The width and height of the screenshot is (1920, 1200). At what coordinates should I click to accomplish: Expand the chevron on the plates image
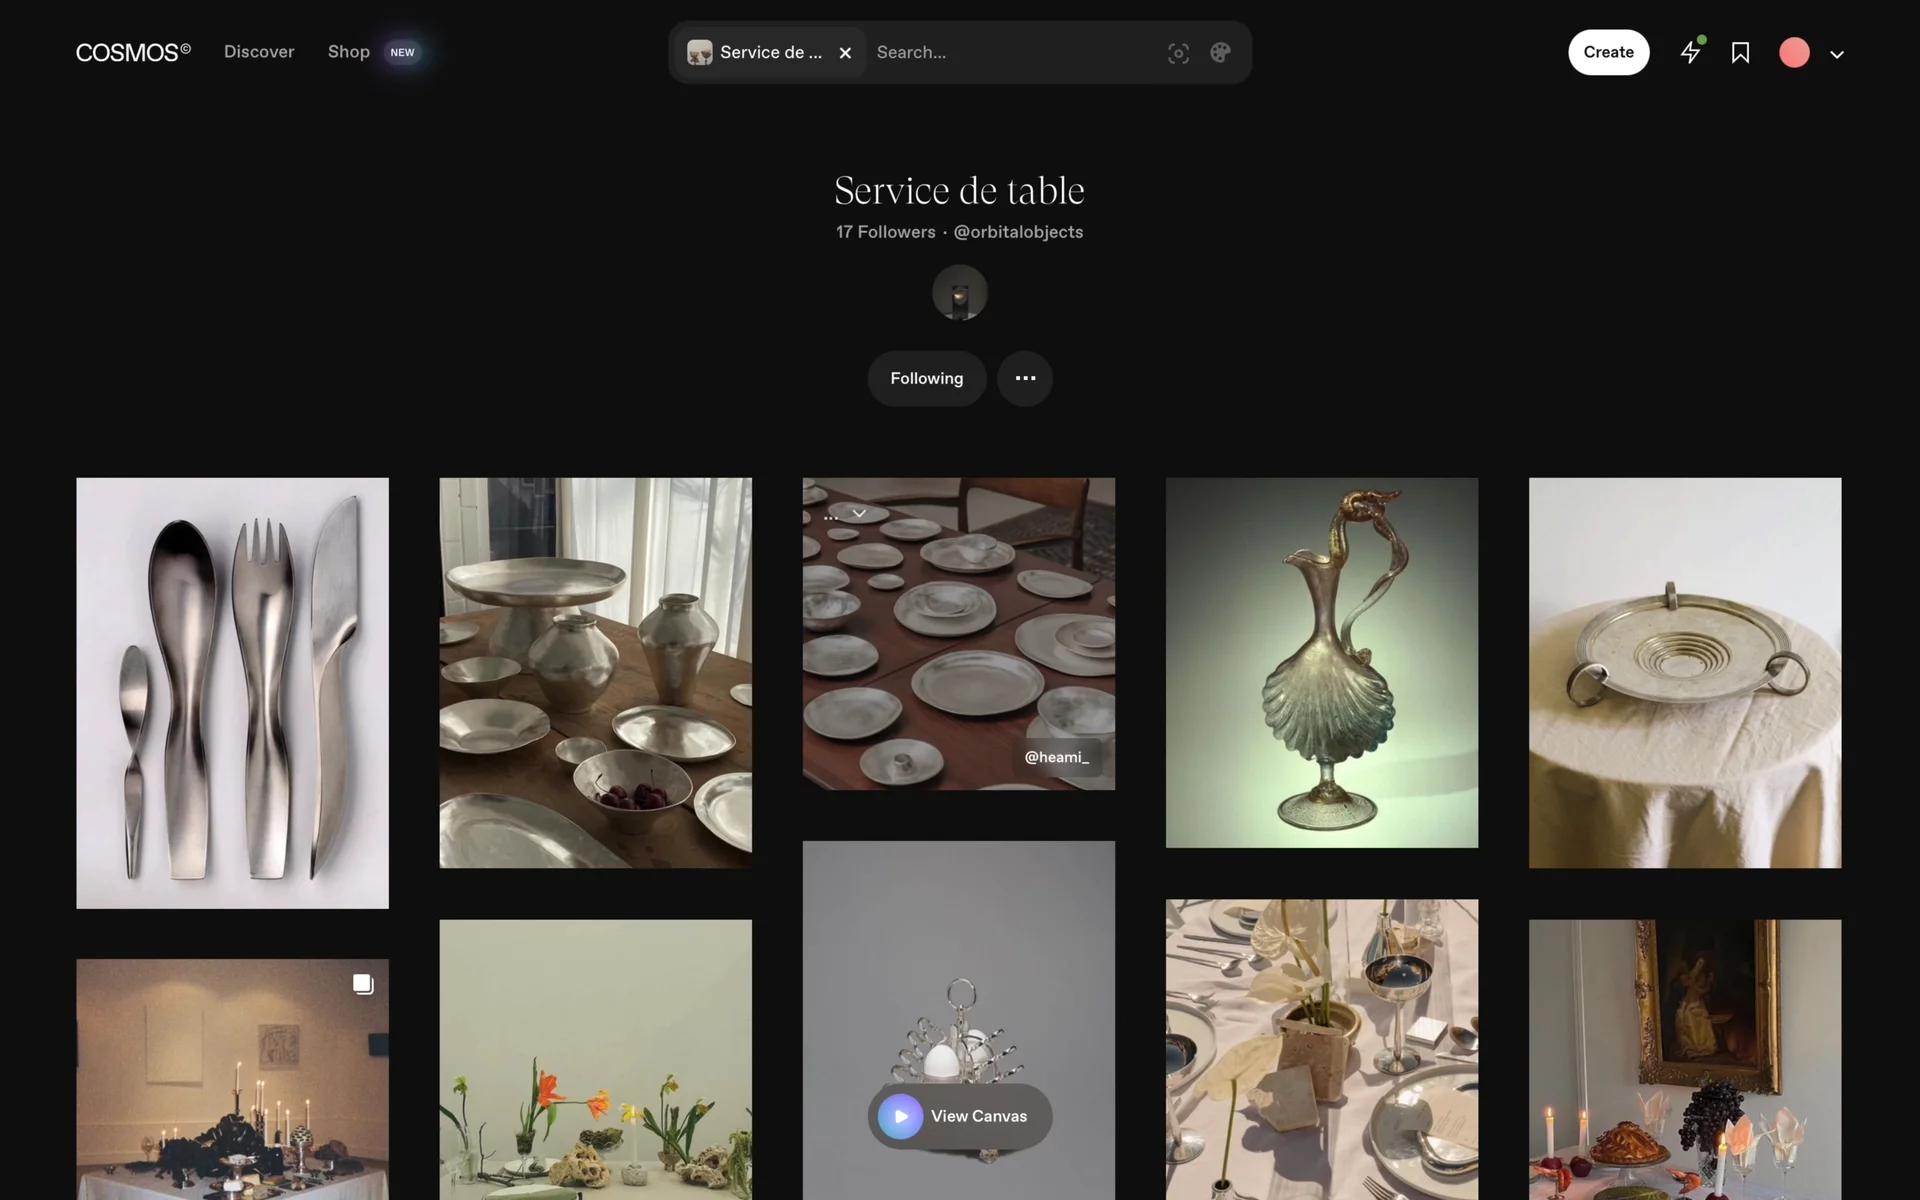click(x=859, y=514)
